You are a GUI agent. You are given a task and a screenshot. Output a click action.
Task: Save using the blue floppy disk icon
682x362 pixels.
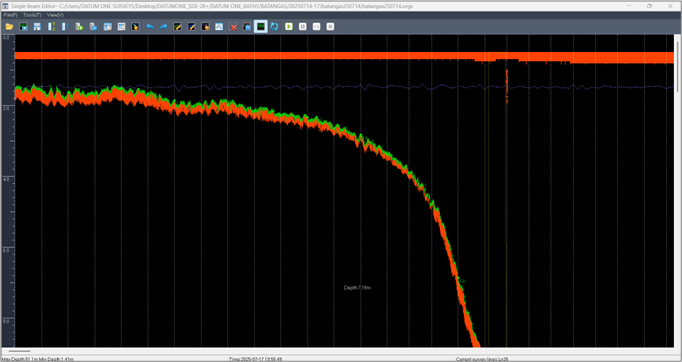[x=37, y=27]
